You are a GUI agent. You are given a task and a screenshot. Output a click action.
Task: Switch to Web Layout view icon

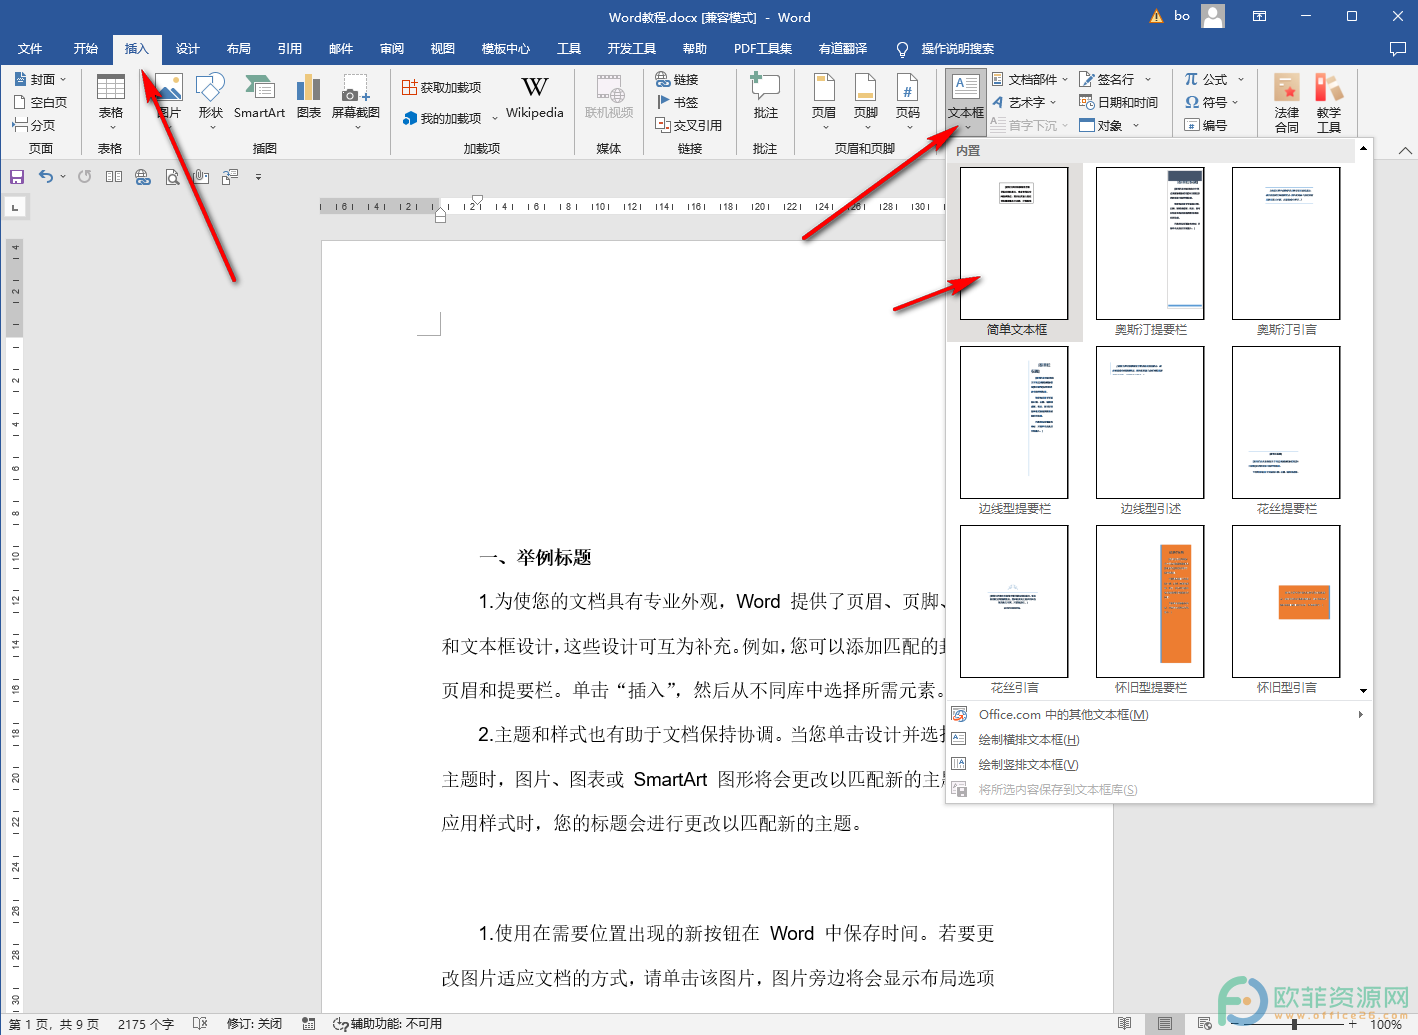click(x=1204, y=1024)
